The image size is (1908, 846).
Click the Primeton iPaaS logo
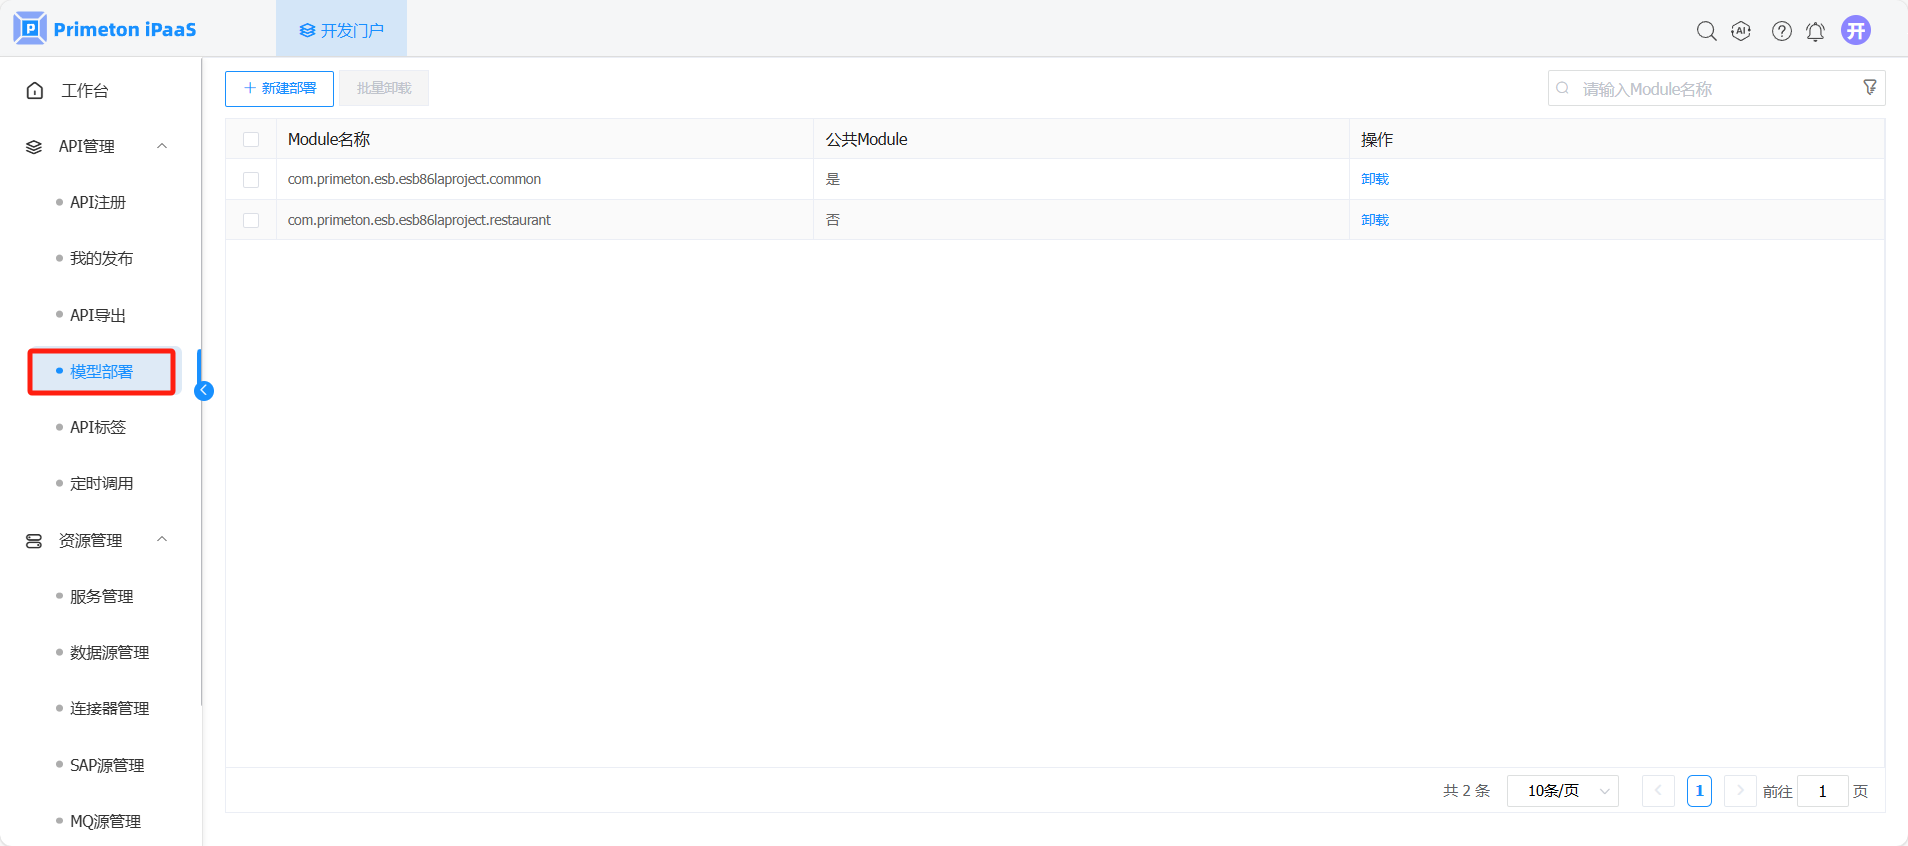(x=105, y=29)
